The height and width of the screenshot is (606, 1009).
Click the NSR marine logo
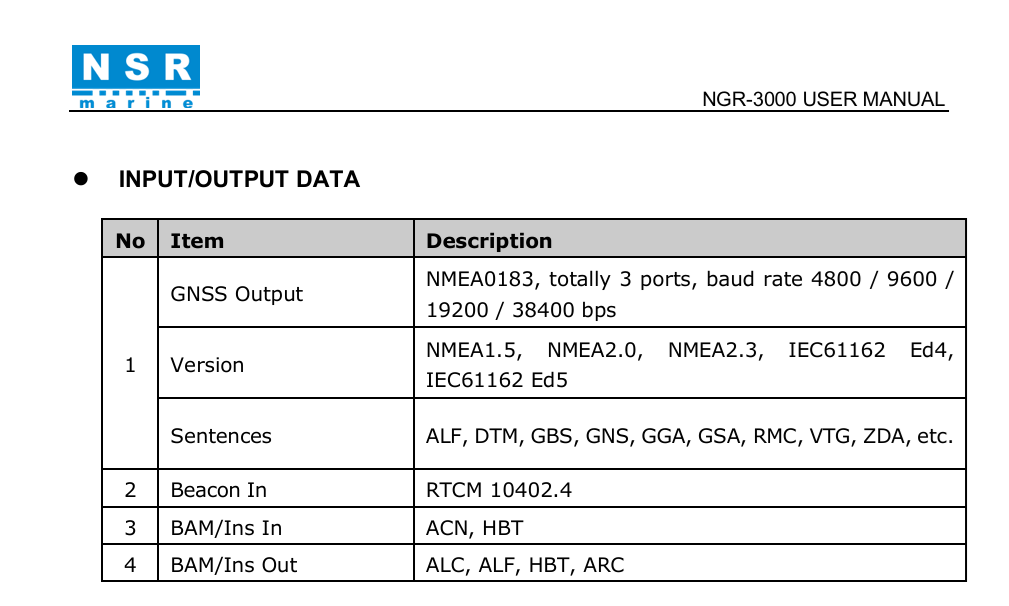point(135,77)
